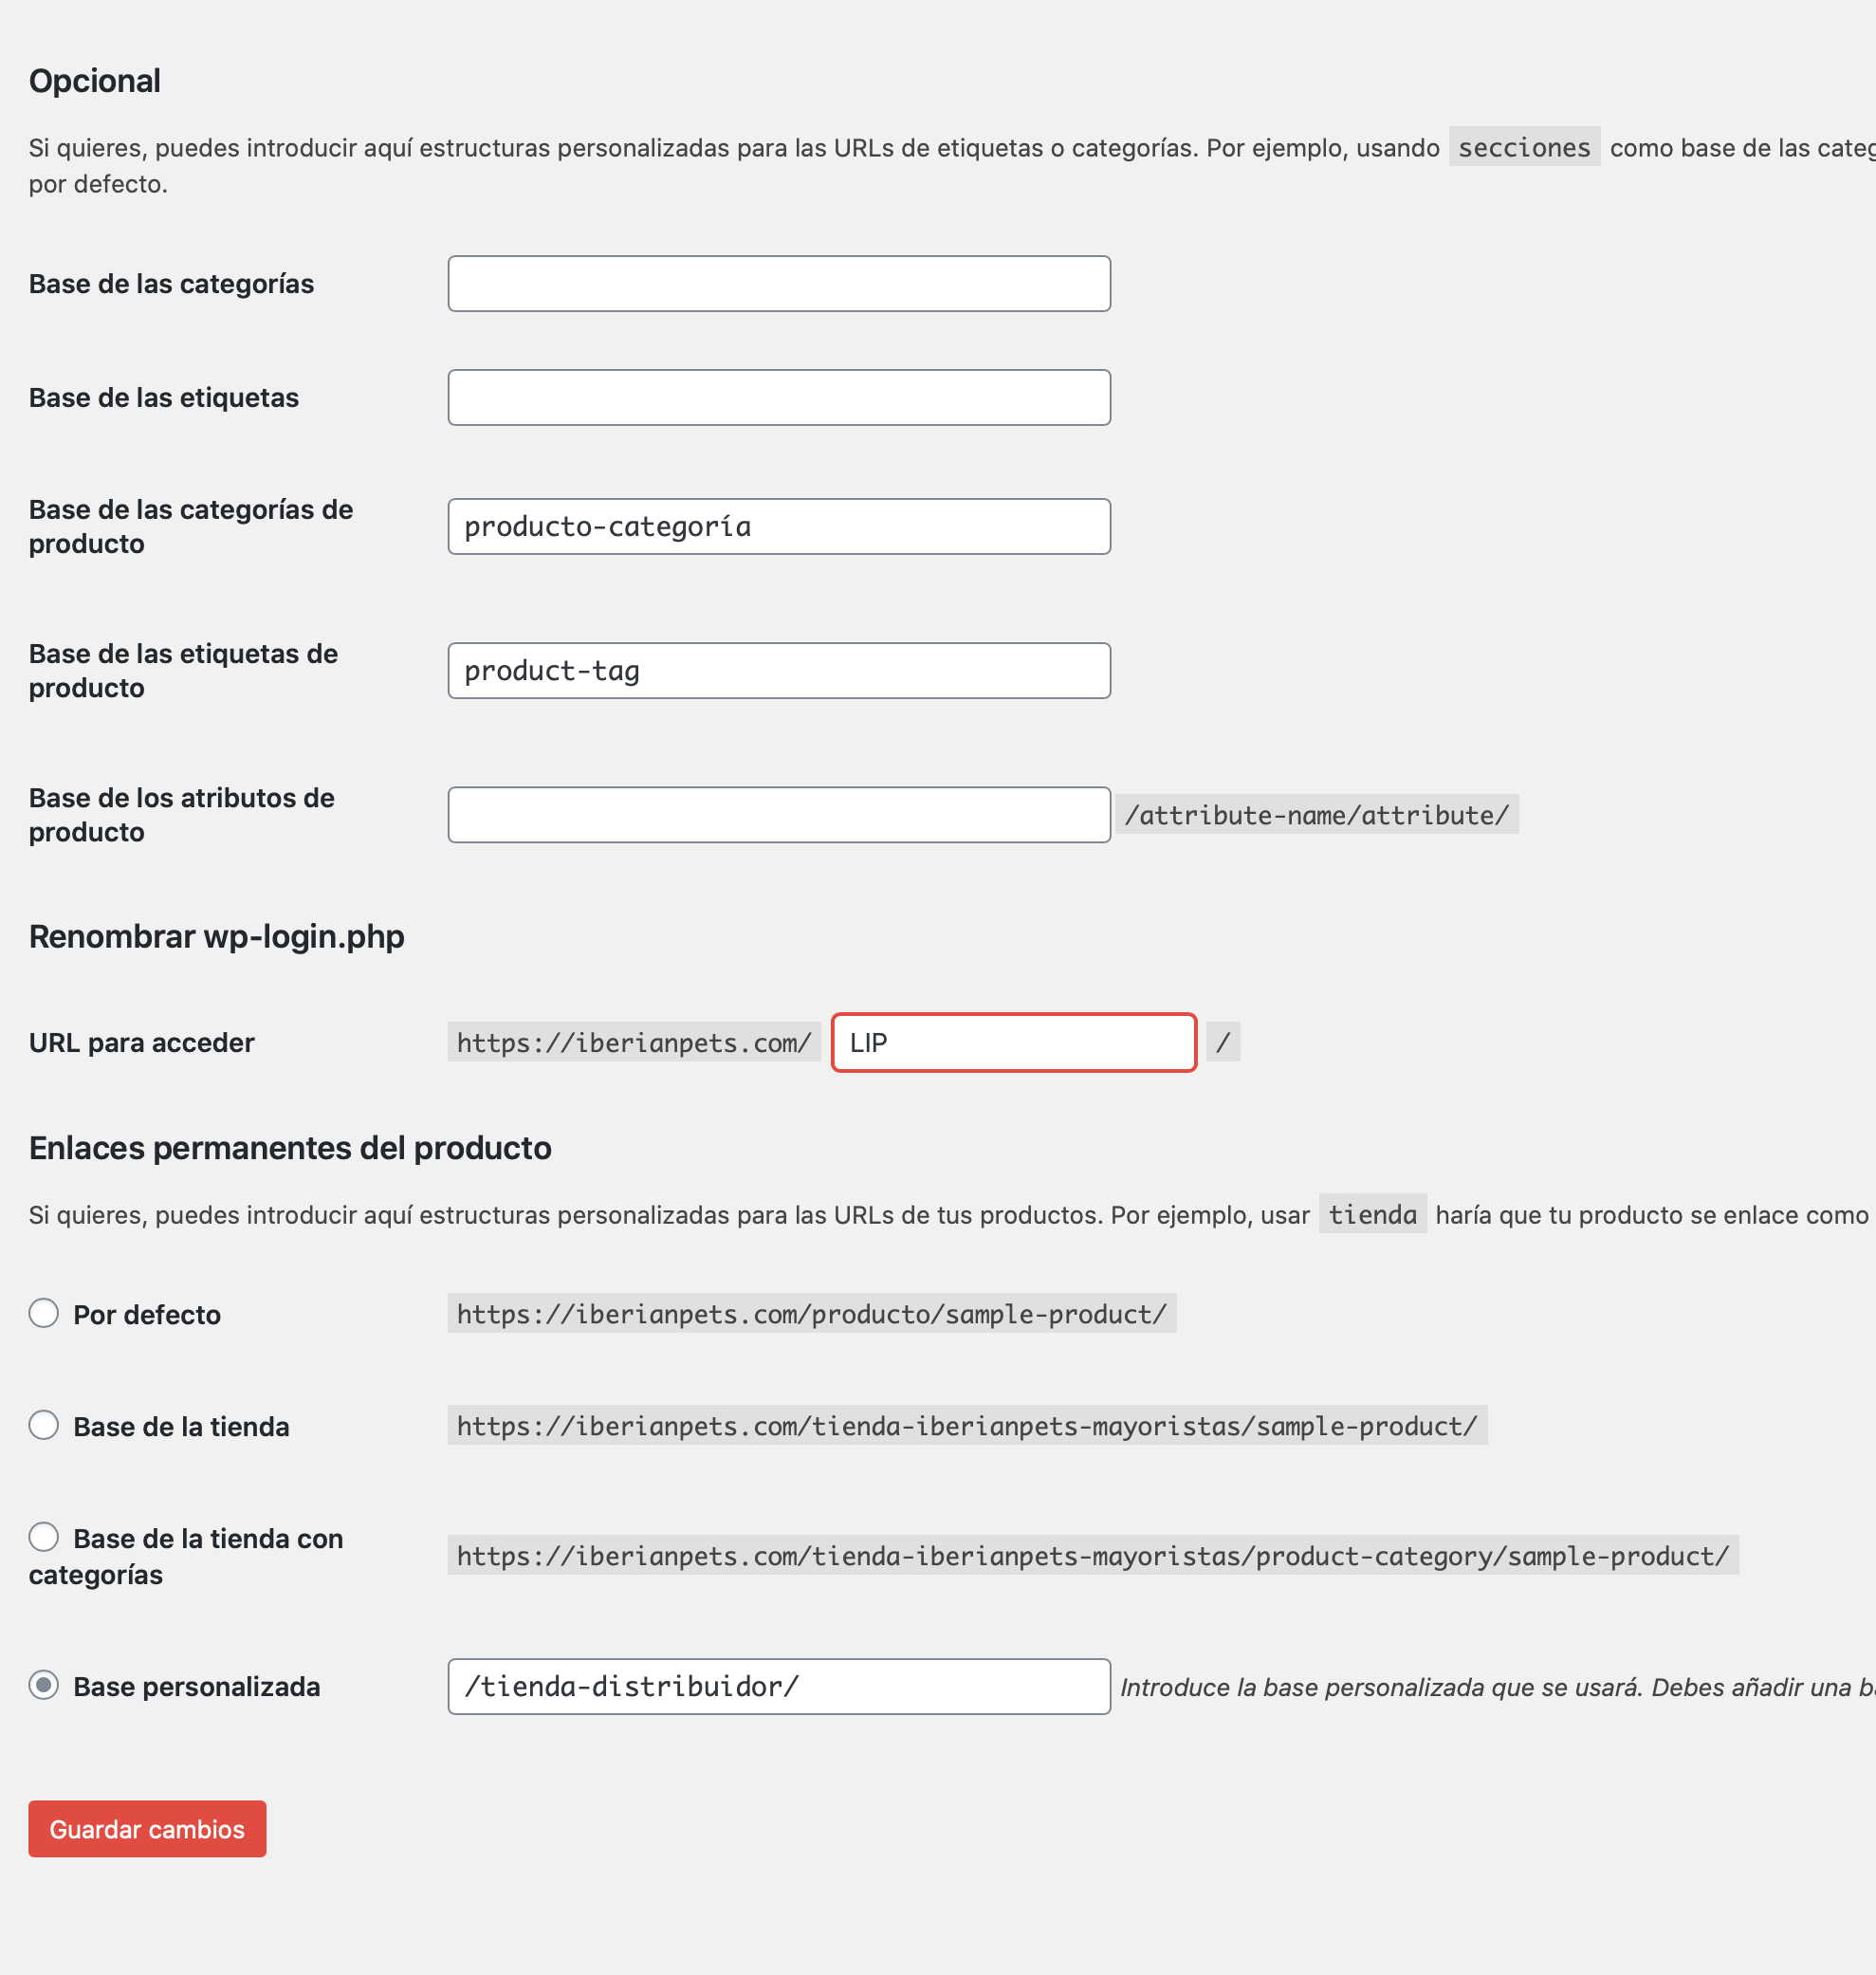Click the /attribute-name/attribute/ code suffix

click(1317, 815)
